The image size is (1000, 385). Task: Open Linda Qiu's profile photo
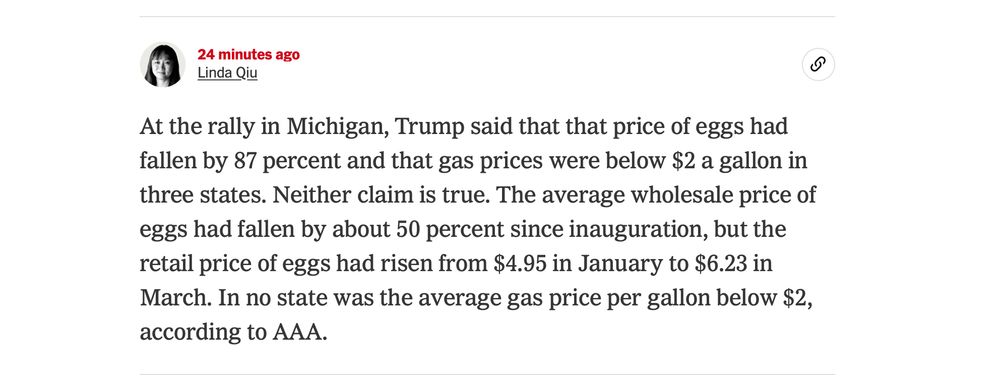click(x=163, y=64)
